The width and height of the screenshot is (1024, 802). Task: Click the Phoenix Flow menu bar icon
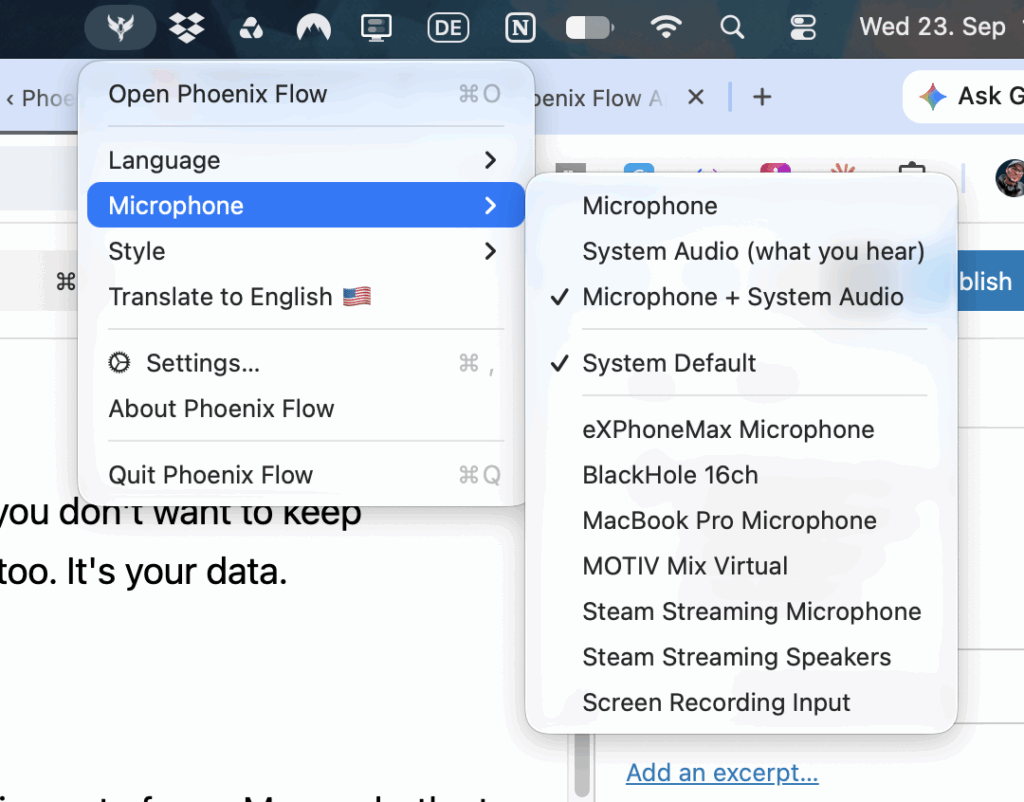121,27
